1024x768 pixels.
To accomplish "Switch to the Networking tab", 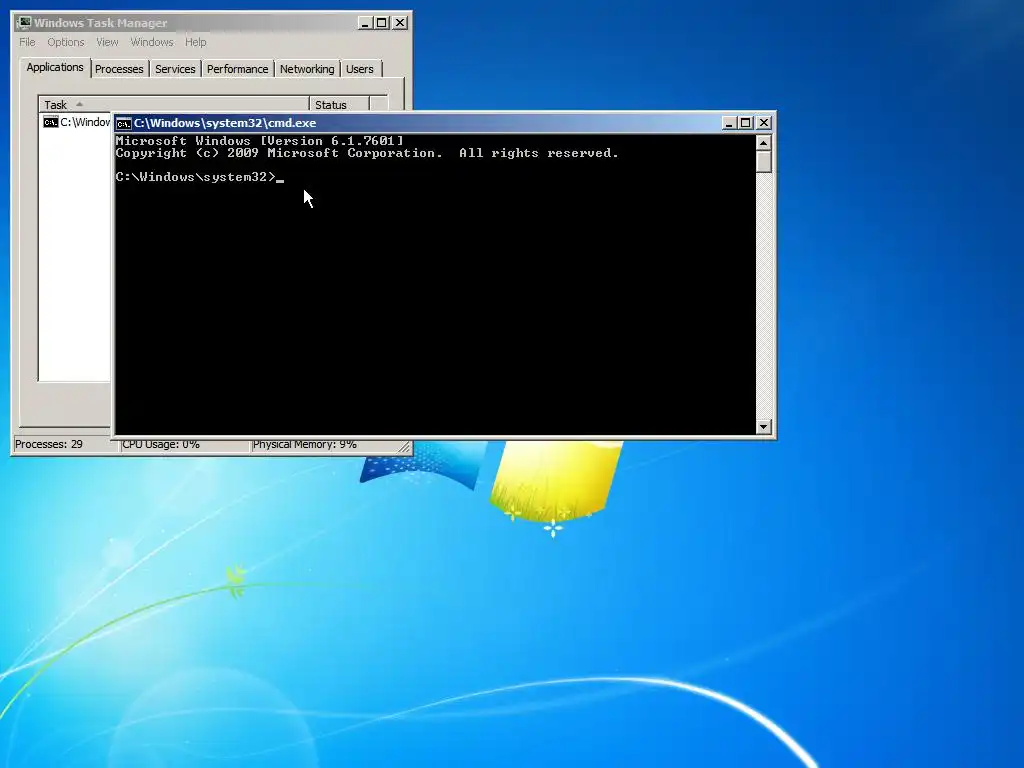I will (307, 69).
